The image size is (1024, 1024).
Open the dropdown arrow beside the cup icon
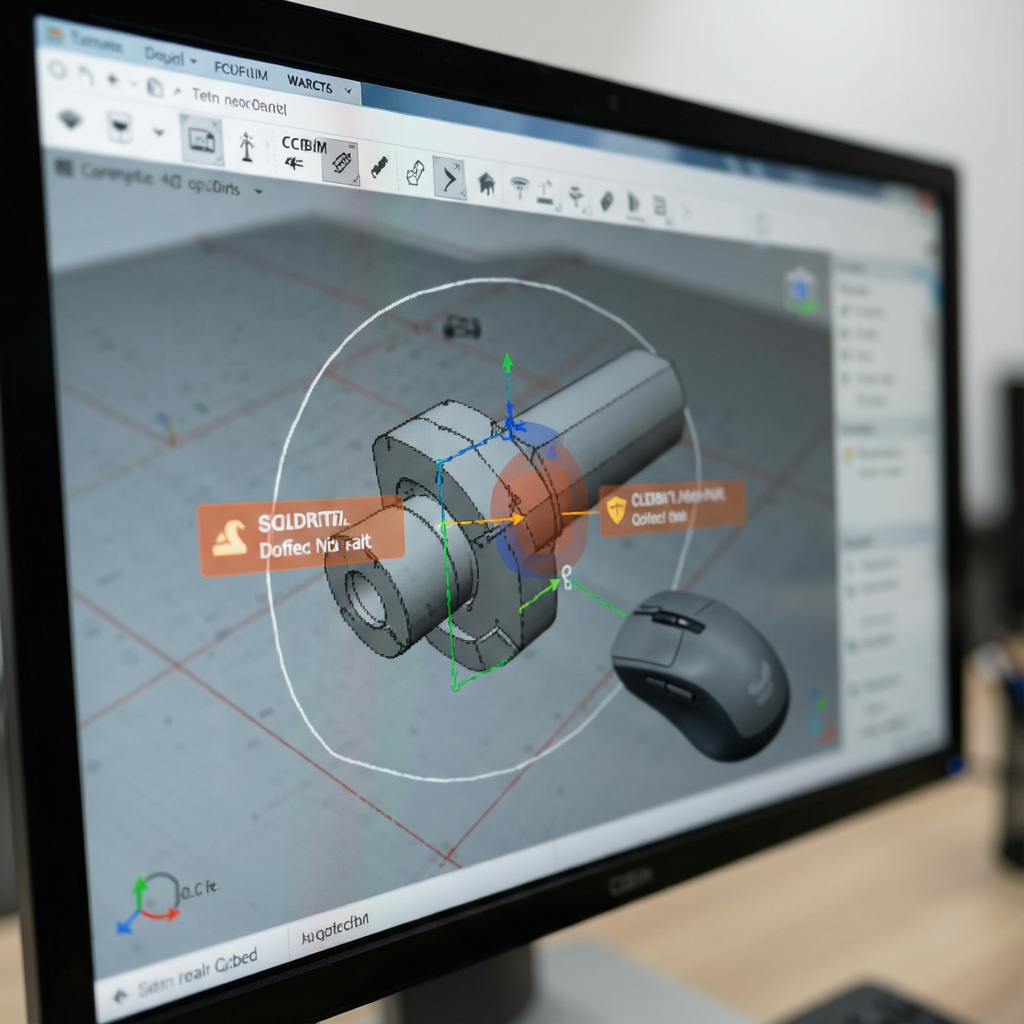pyautogui.click(x=159, y=133)
